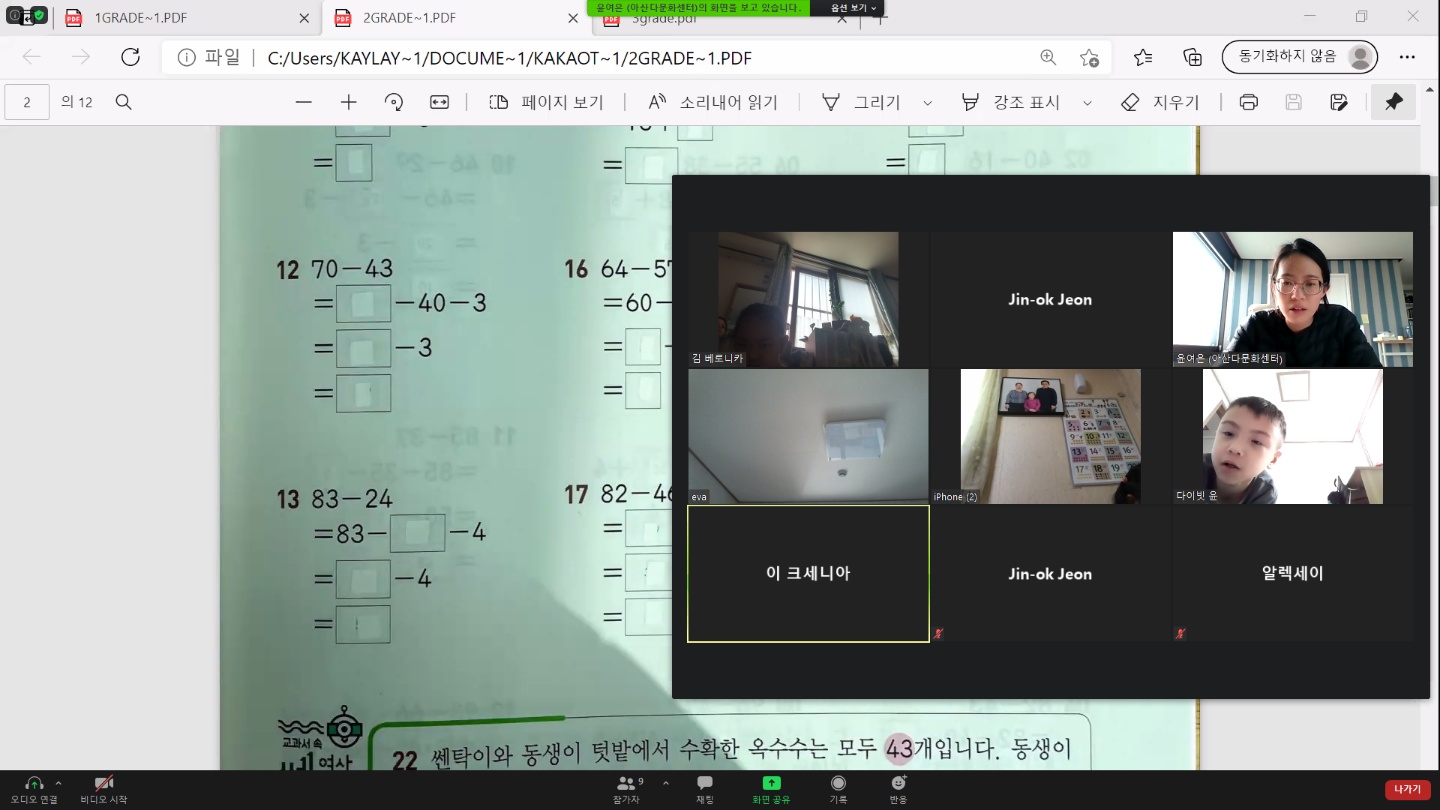Open the collections icon

pyautogui.click(x=1192, y=57)
